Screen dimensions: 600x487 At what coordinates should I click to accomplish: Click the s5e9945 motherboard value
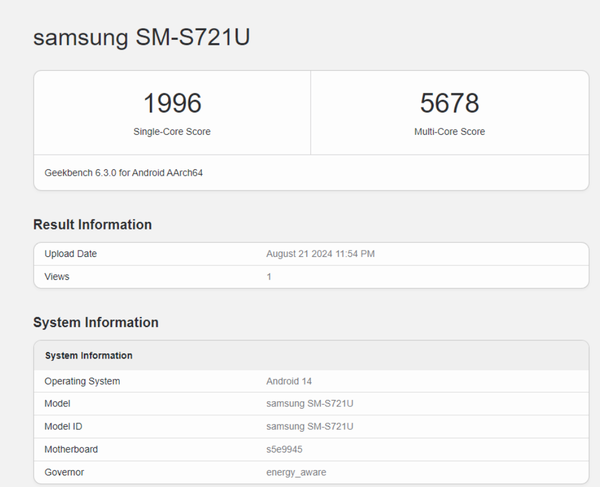tap(286, 449)
